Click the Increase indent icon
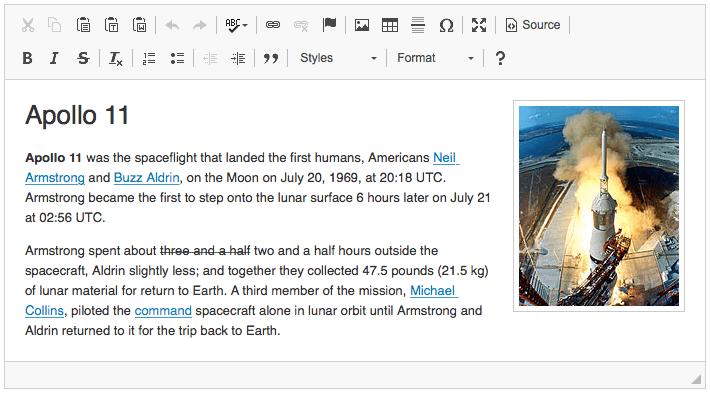Image resolution: width=710 pixels, height=393 pixels. [x=238, y=58]
